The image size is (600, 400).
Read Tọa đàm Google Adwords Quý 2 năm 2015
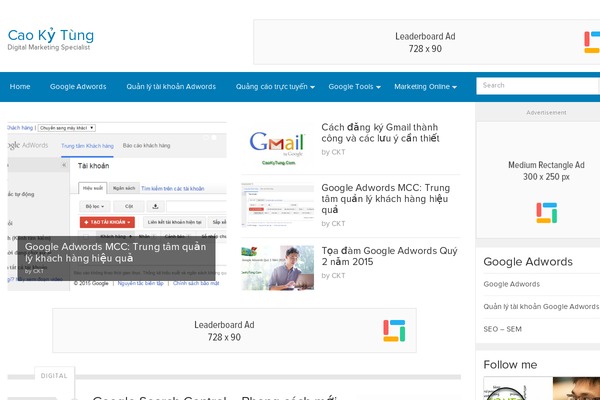pyautogui.click(x=389, y=256)
